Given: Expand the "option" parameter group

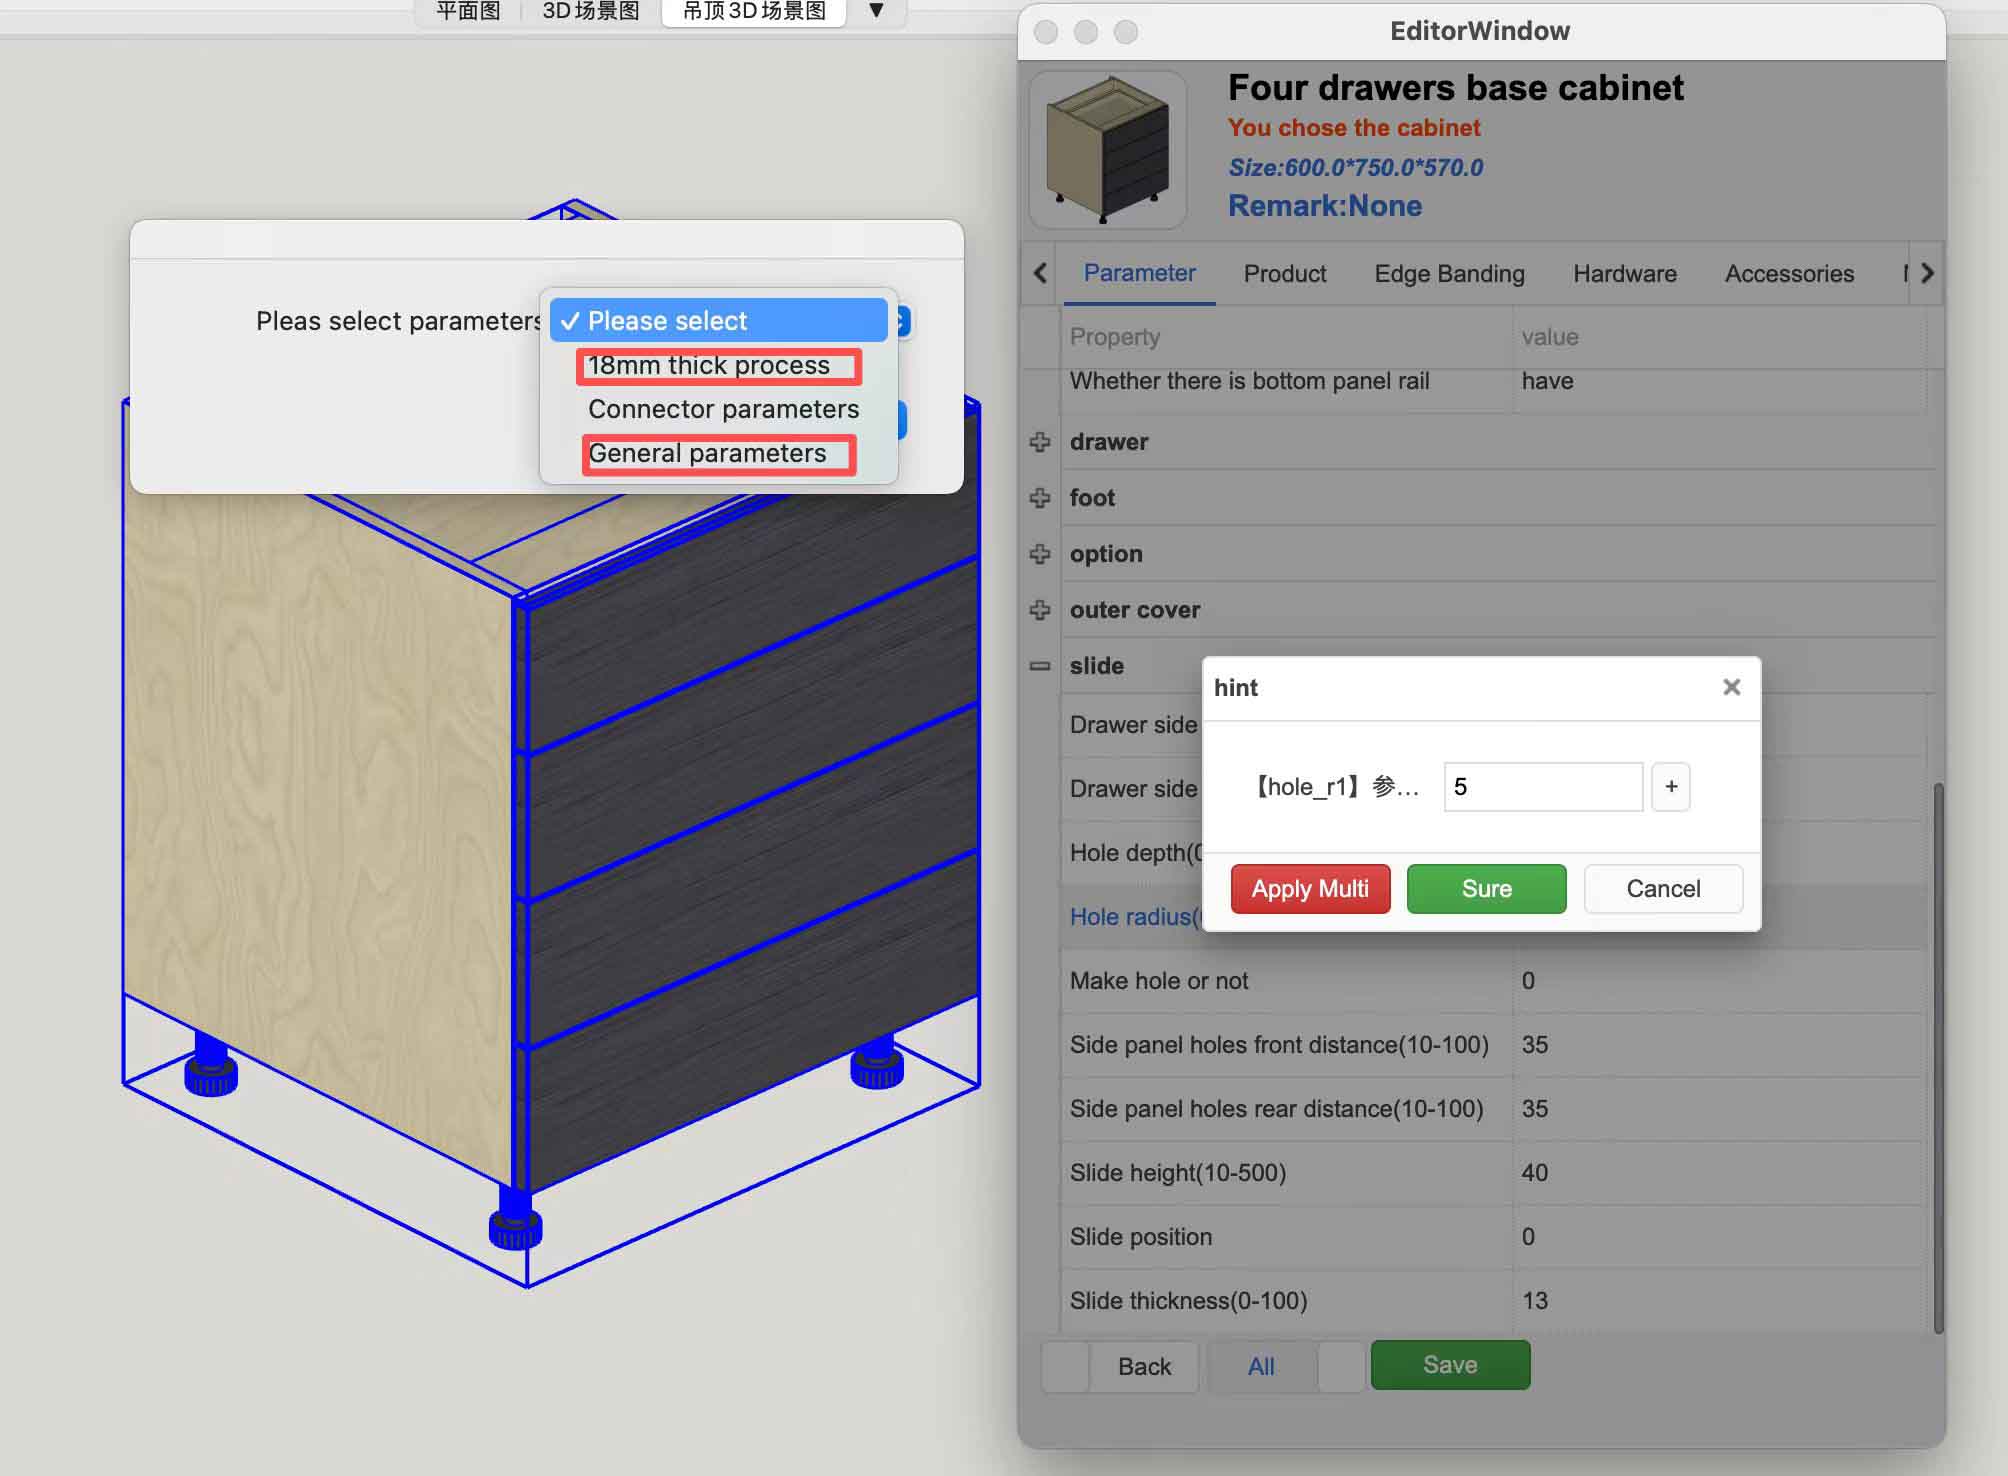Looking at the screenshot, I should [1040, 554].
